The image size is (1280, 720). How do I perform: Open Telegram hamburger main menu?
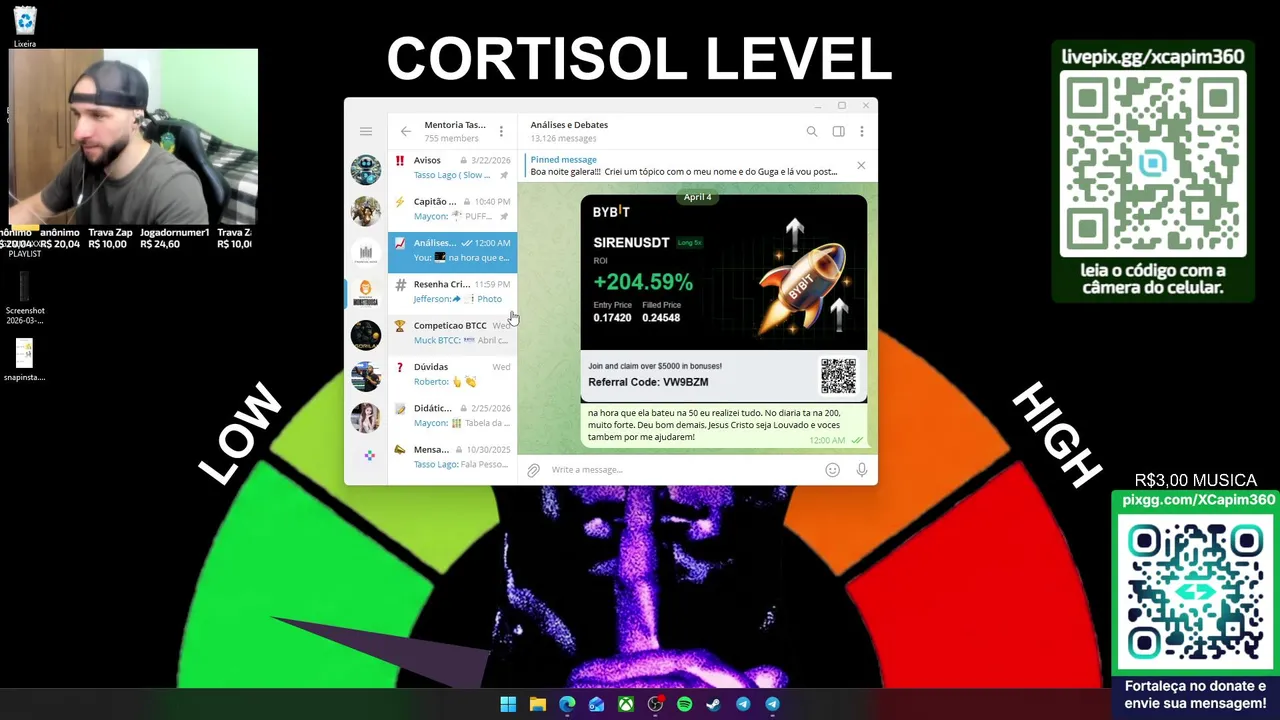click(366, 131)
